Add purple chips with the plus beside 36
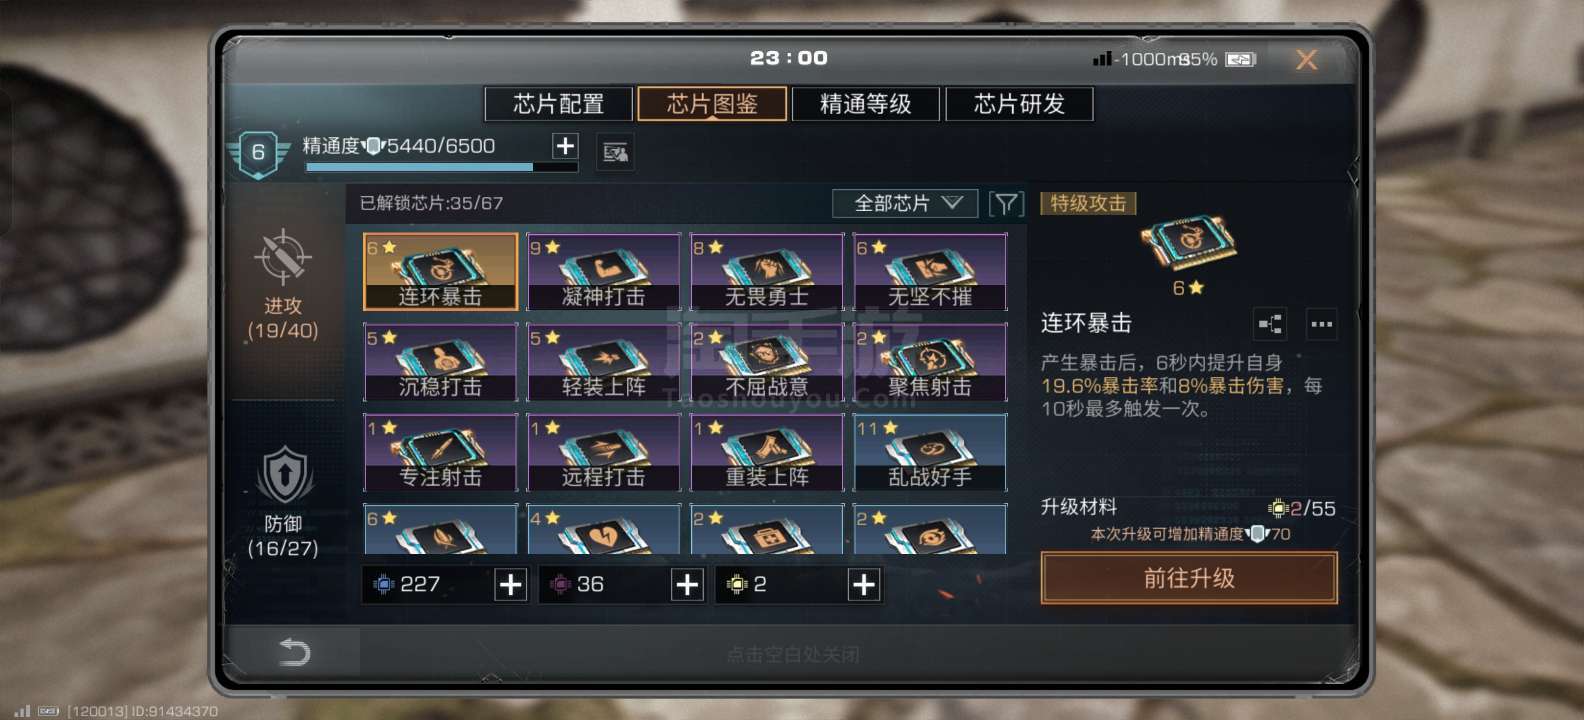1584x720 pixels. pos(687,585)
